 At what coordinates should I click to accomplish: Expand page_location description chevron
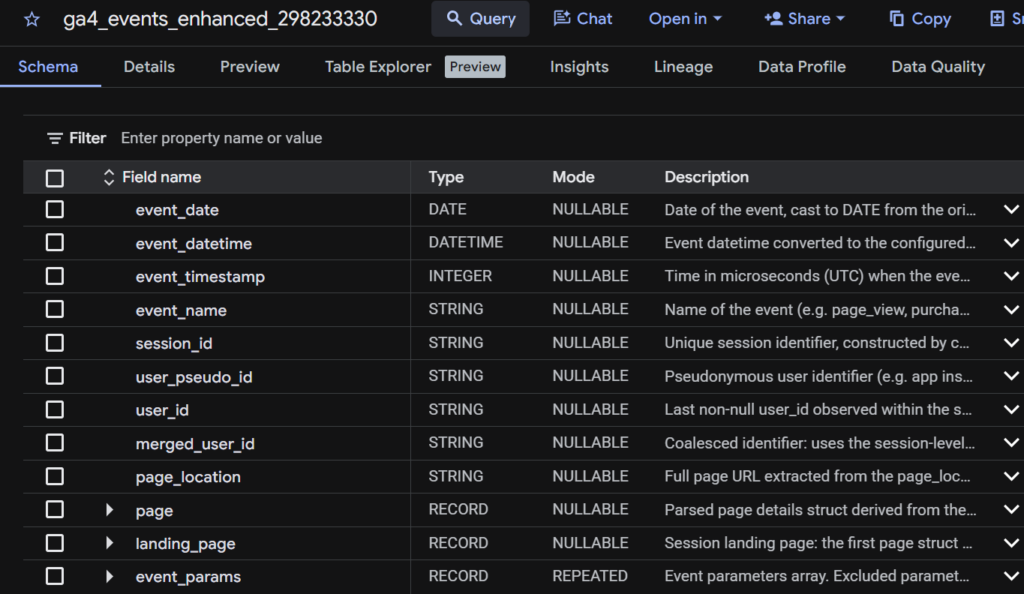pos(1011,477)
